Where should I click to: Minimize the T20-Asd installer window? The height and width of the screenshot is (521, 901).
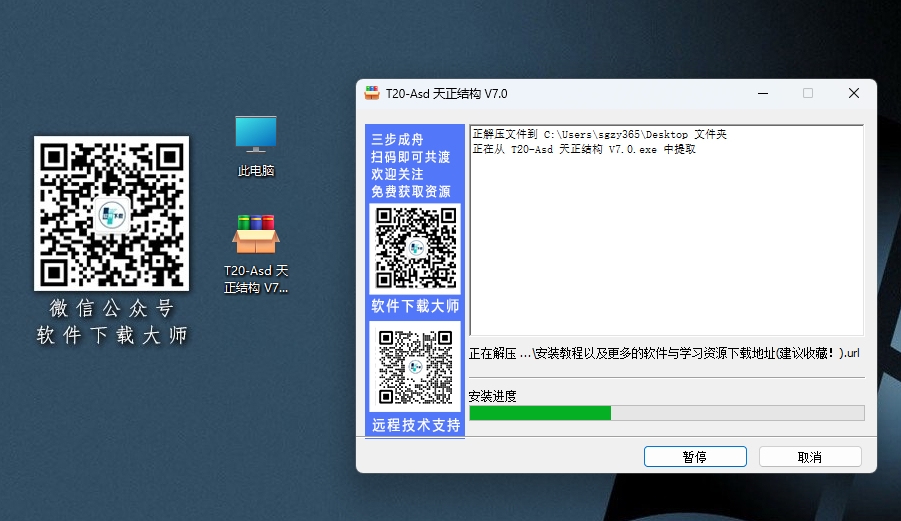click(763, 93)
